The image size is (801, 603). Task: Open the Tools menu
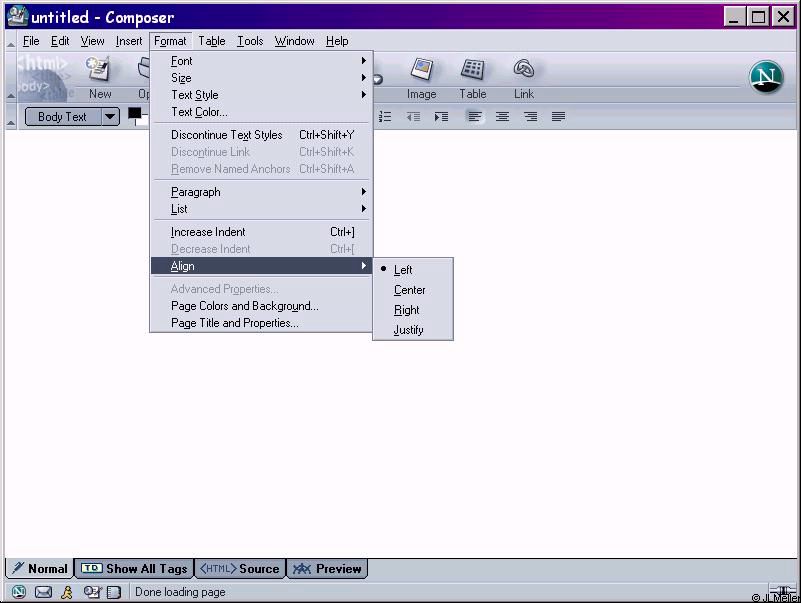click(x=250, y=41)
